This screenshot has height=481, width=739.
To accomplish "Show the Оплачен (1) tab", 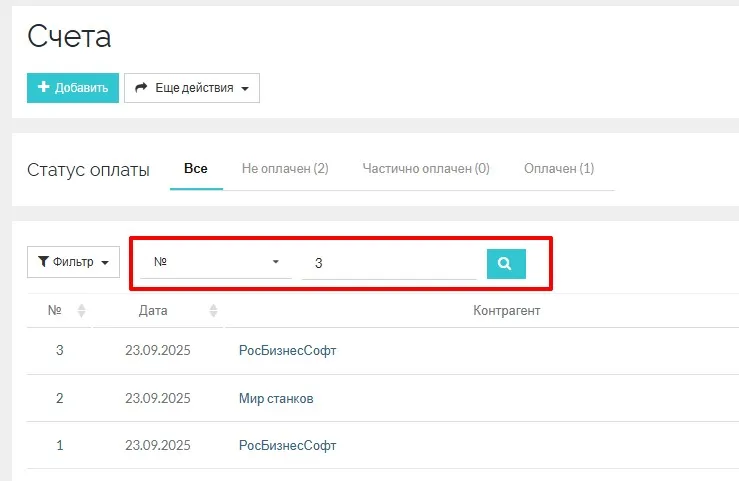I will (x=559, y=169).
